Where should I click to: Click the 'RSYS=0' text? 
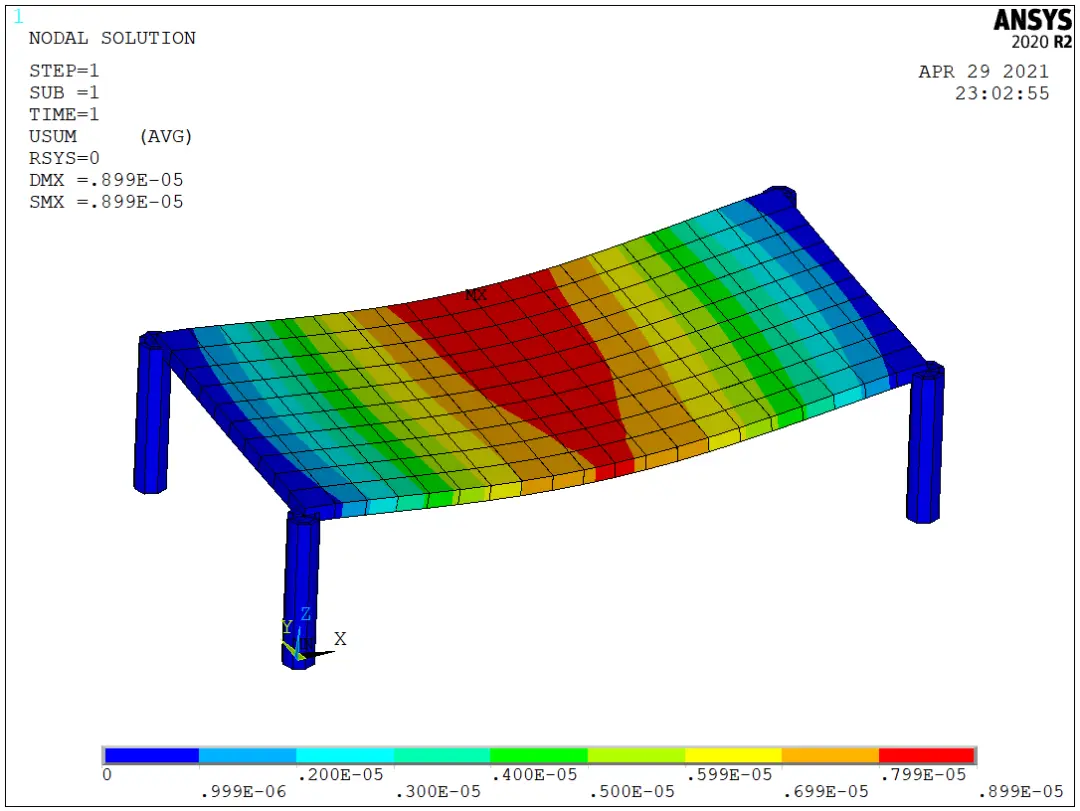click(64, 158)
